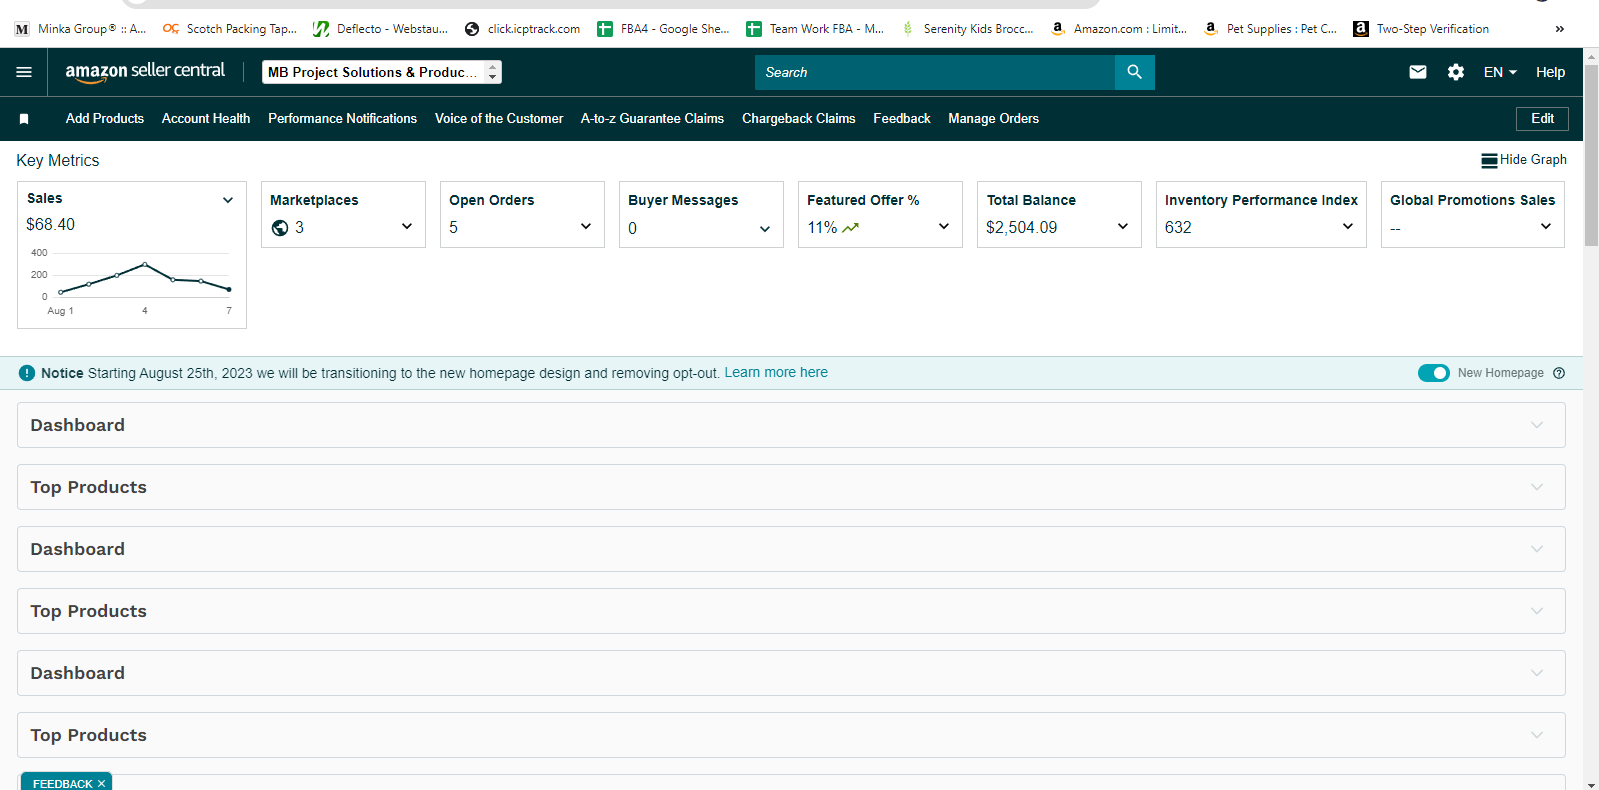Open the Seller Central hamburger menu
The height and width of the screenshot is (790, 1599).
pos(24,72)
